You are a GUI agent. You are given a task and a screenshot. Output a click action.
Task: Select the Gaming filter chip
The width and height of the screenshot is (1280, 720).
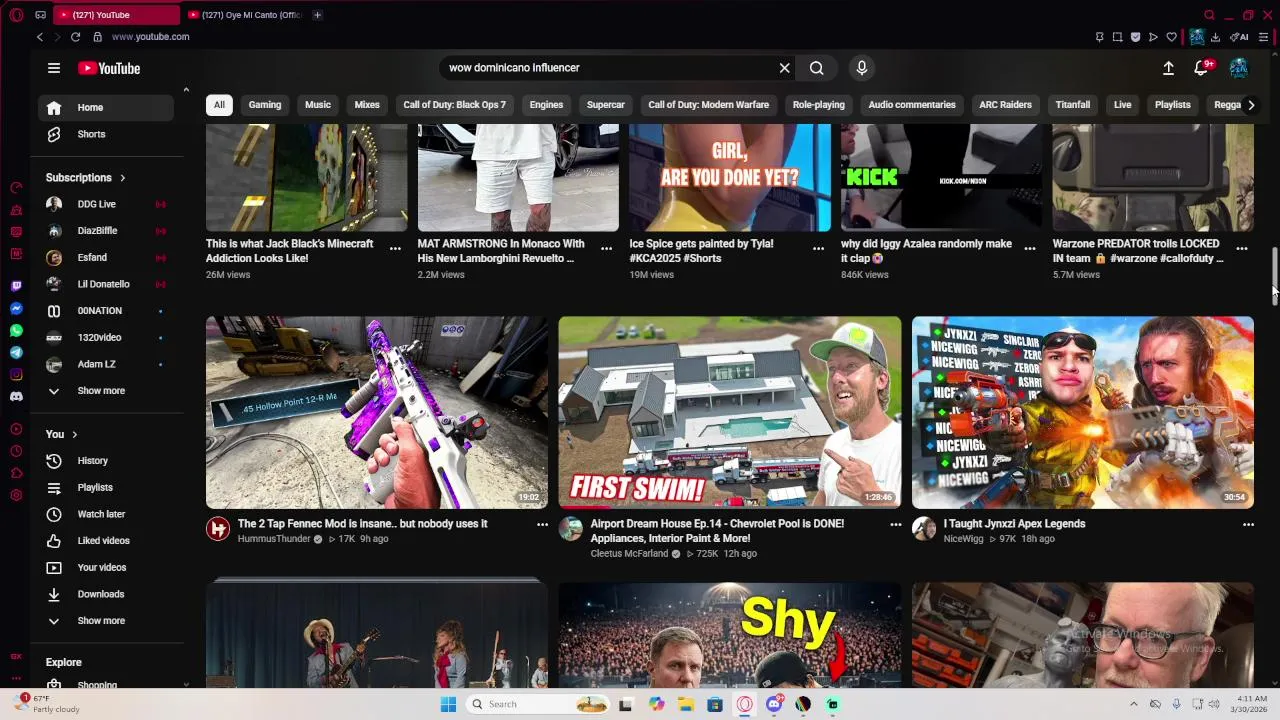pos(265,105)
